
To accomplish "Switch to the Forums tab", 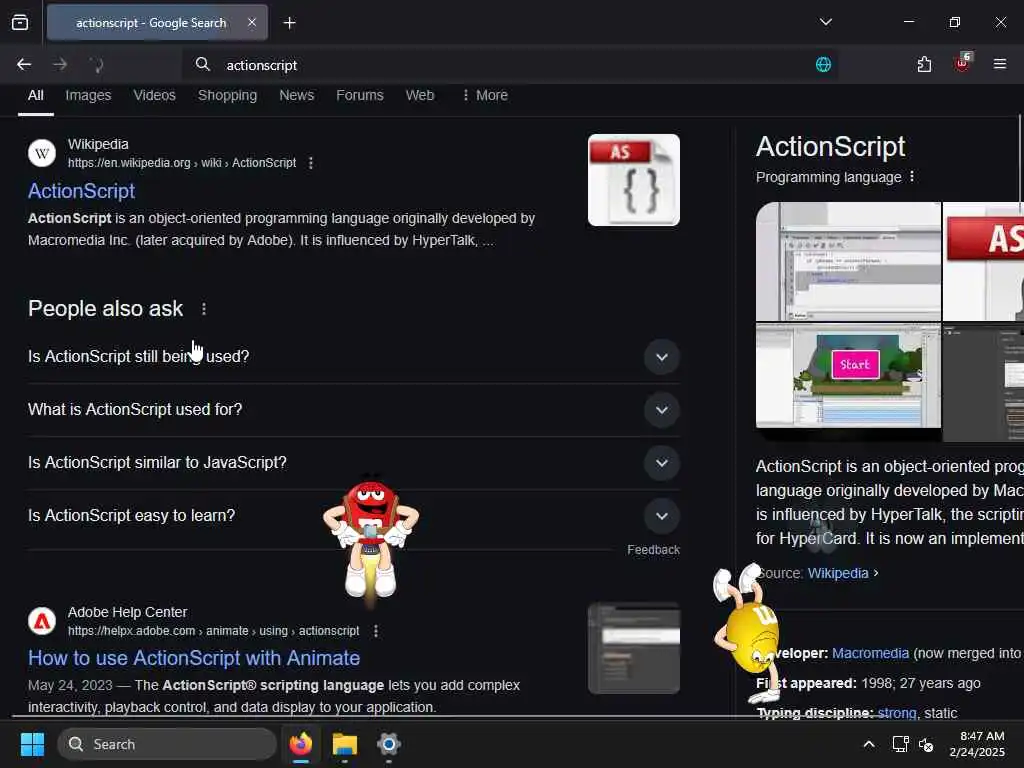I will click(x=360, y=95).
